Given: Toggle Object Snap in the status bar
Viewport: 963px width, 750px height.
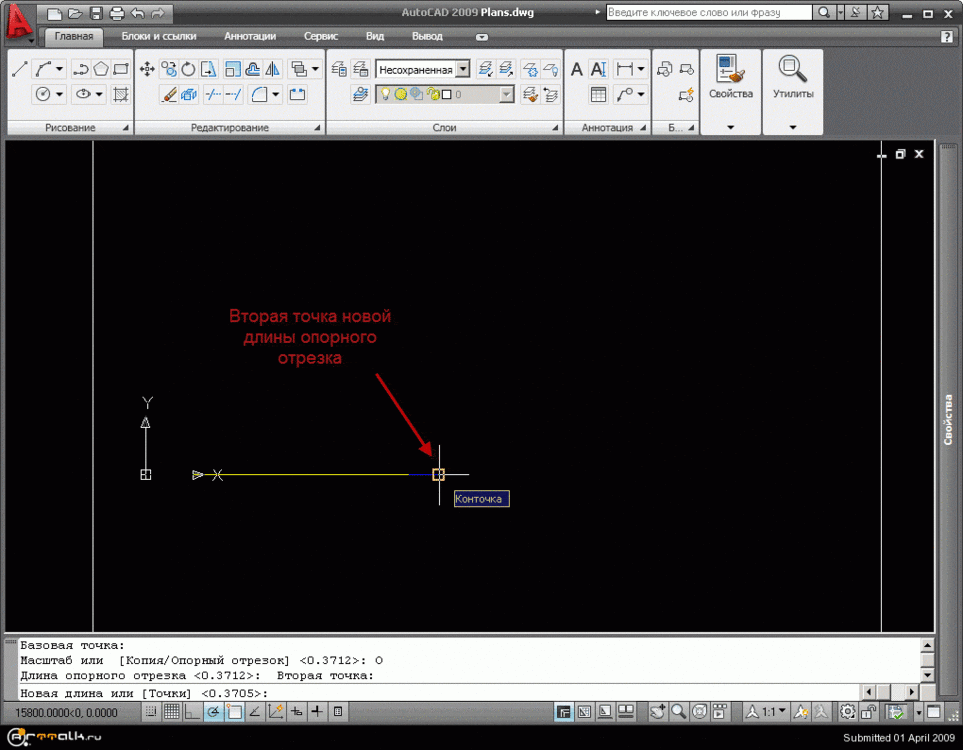Looking at the screenshot, I should [x=234, y=712].
